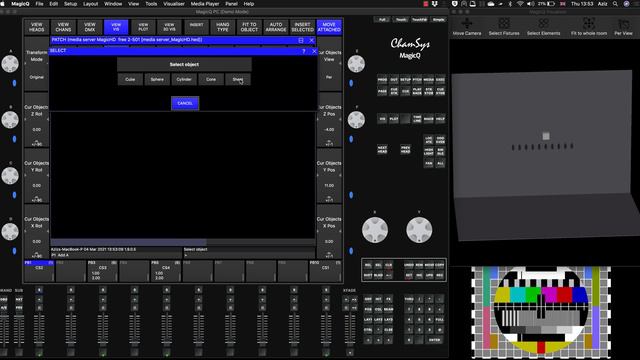The height and width of the screenshot is (360, 640).
Task: Click AUTO ARRANGE soft button
Action: click(x=276, y=27)
